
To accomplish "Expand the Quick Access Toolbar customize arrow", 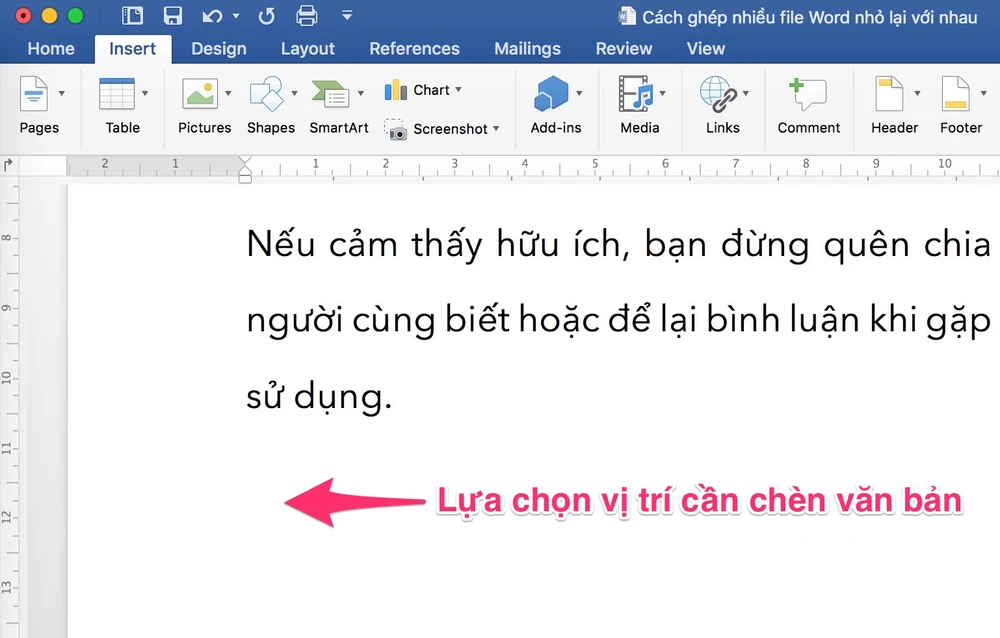I will coord(347,16).
